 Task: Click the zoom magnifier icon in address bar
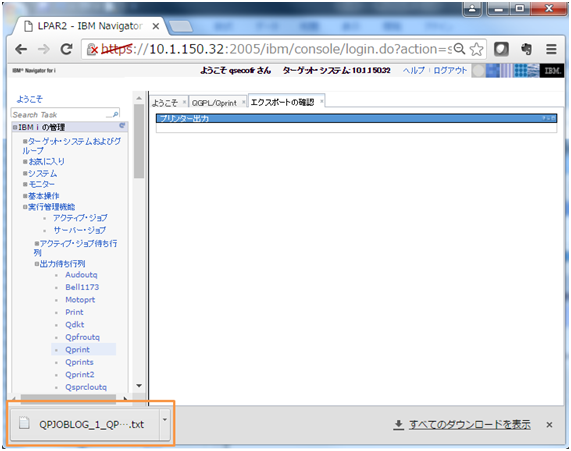tap(460, 49)
